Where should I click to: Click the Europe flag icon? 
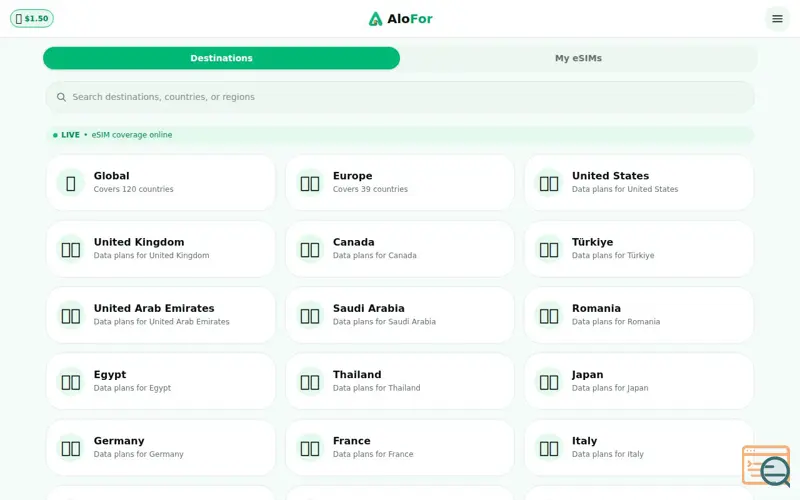coord(310,183)
